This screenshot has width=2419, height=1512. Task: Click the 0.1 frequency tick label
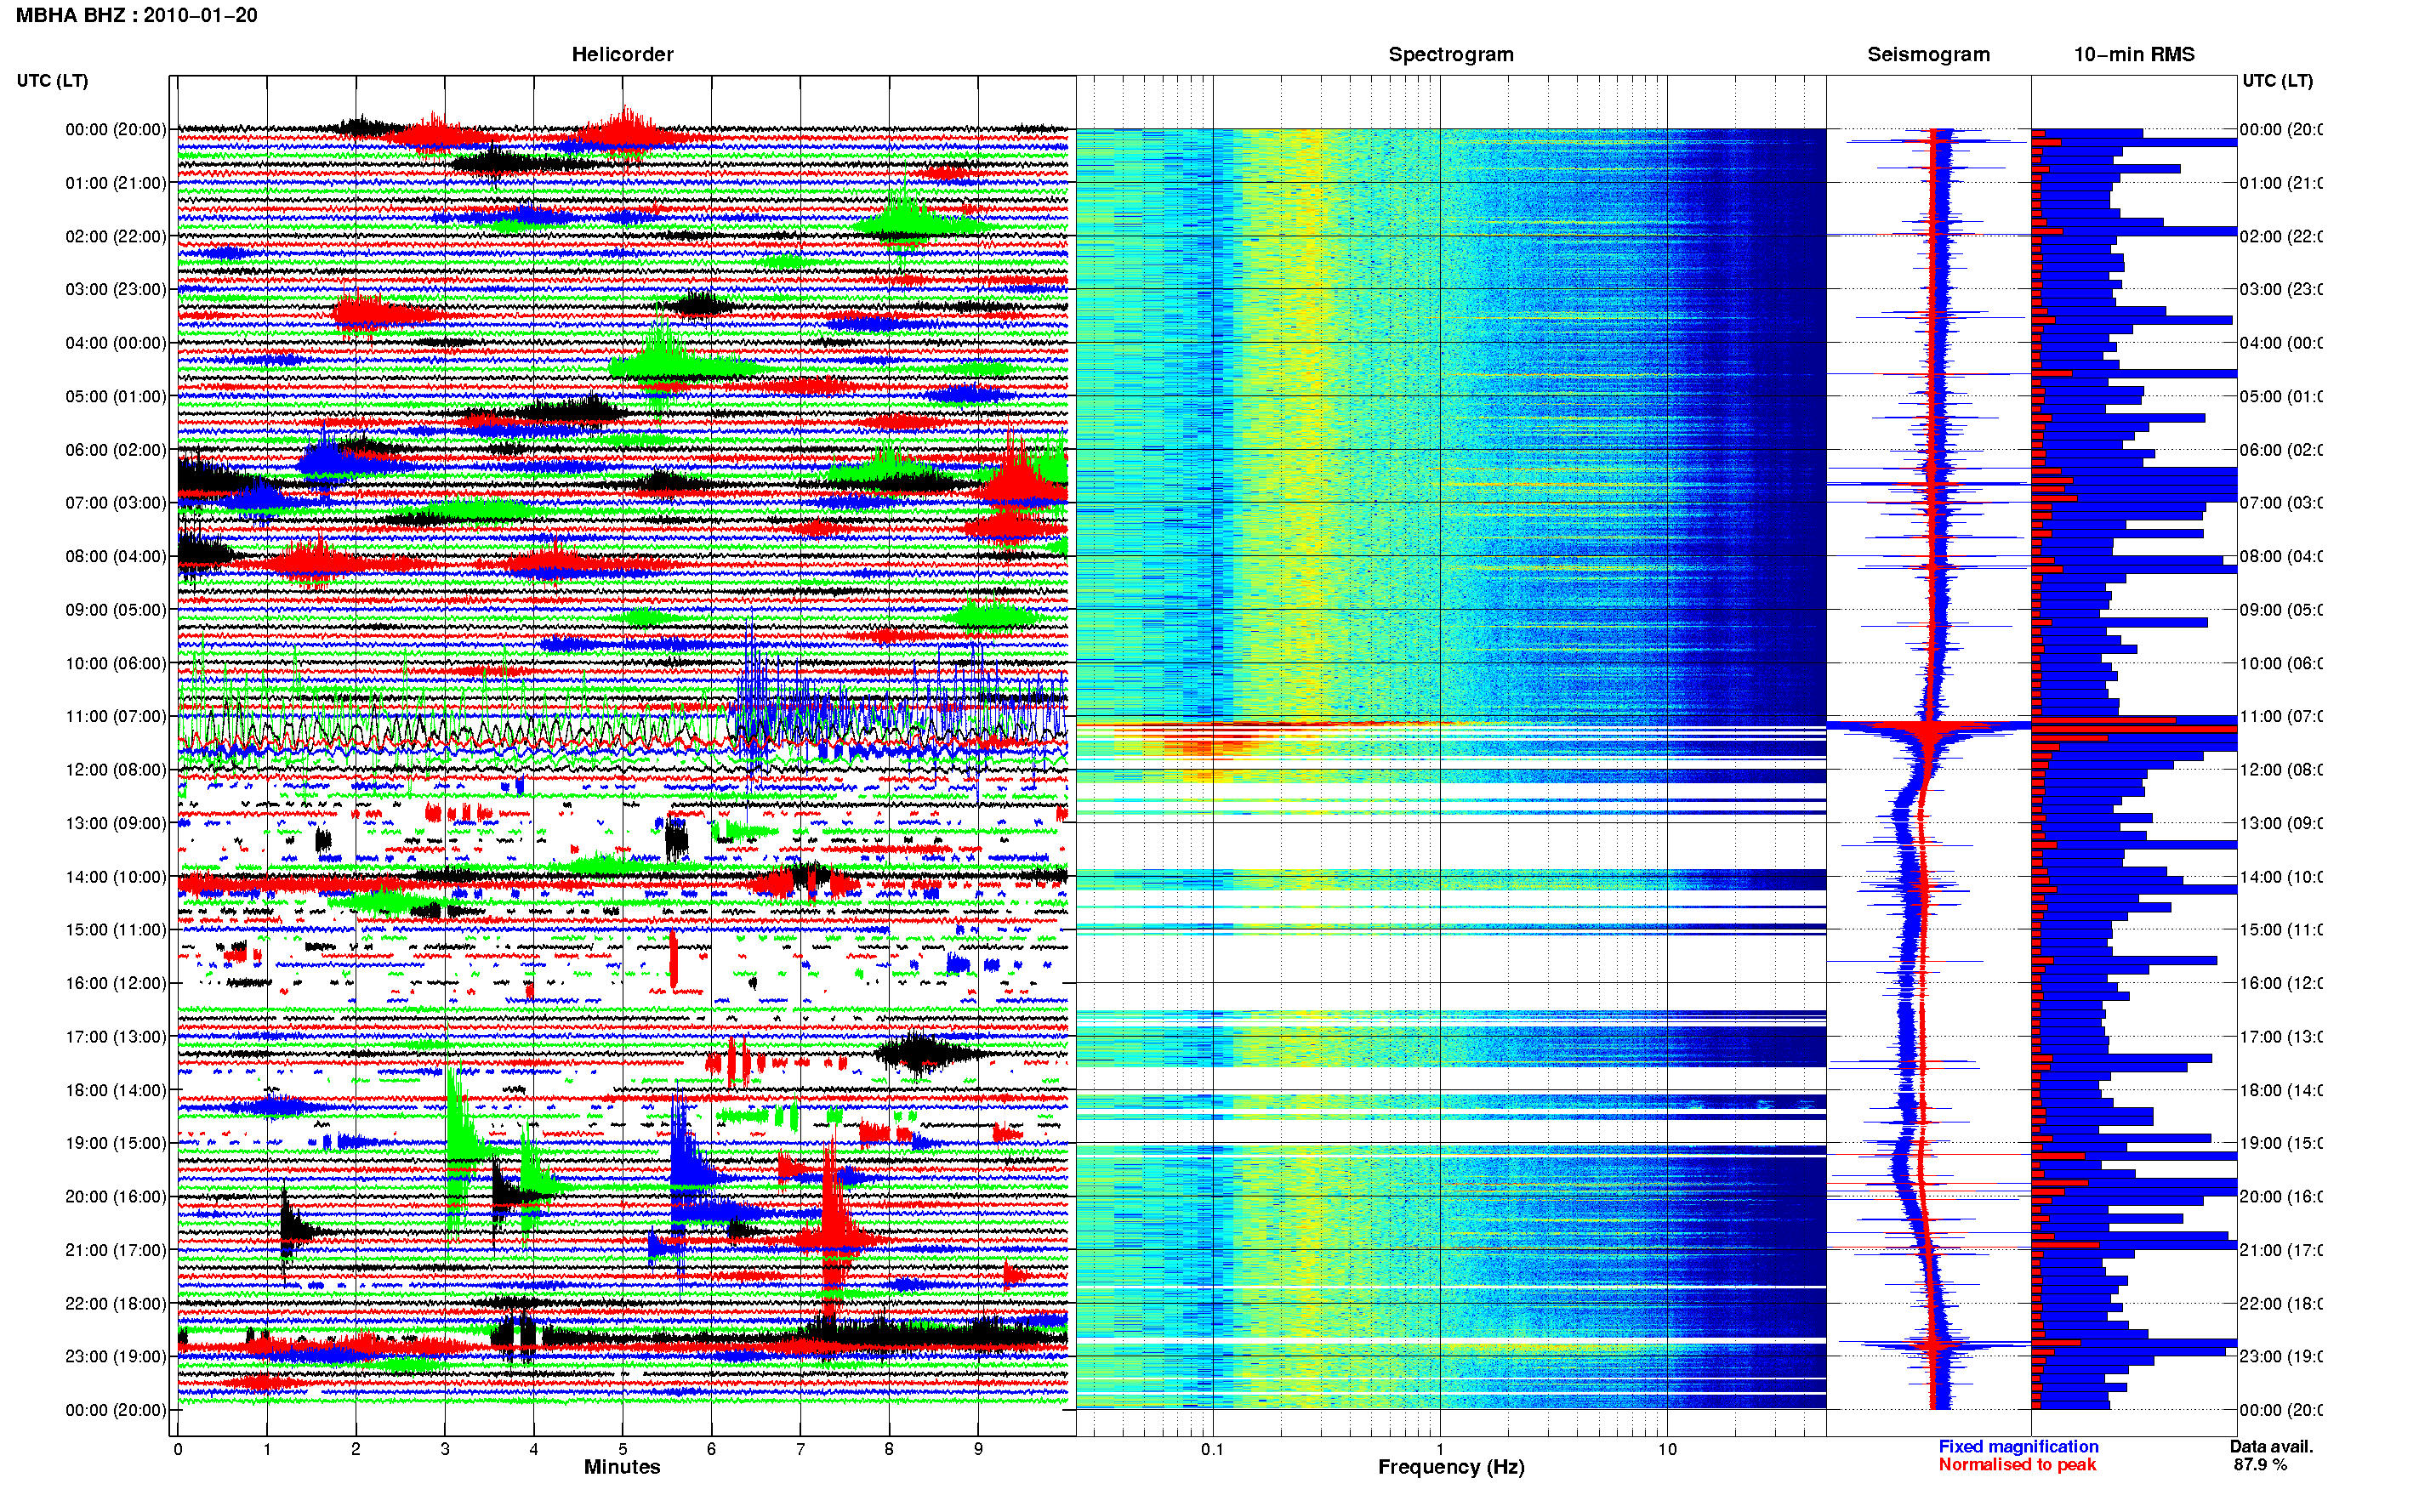[1212, 1448]
